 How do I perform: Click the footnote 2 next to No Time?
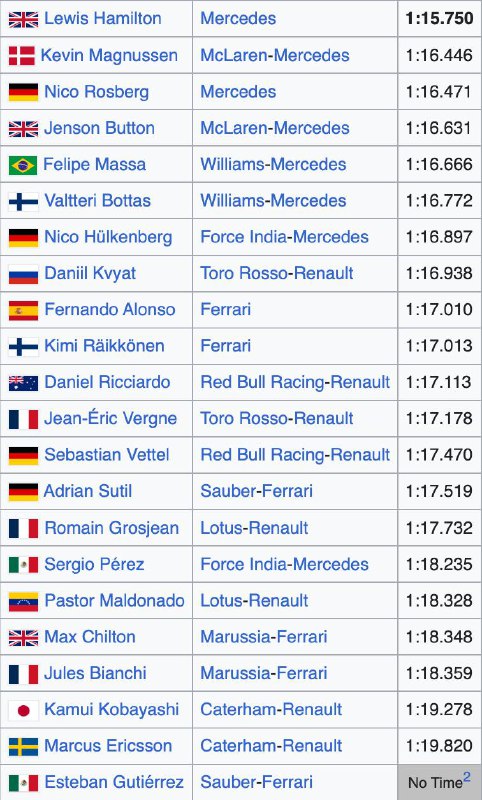point(467,778)
